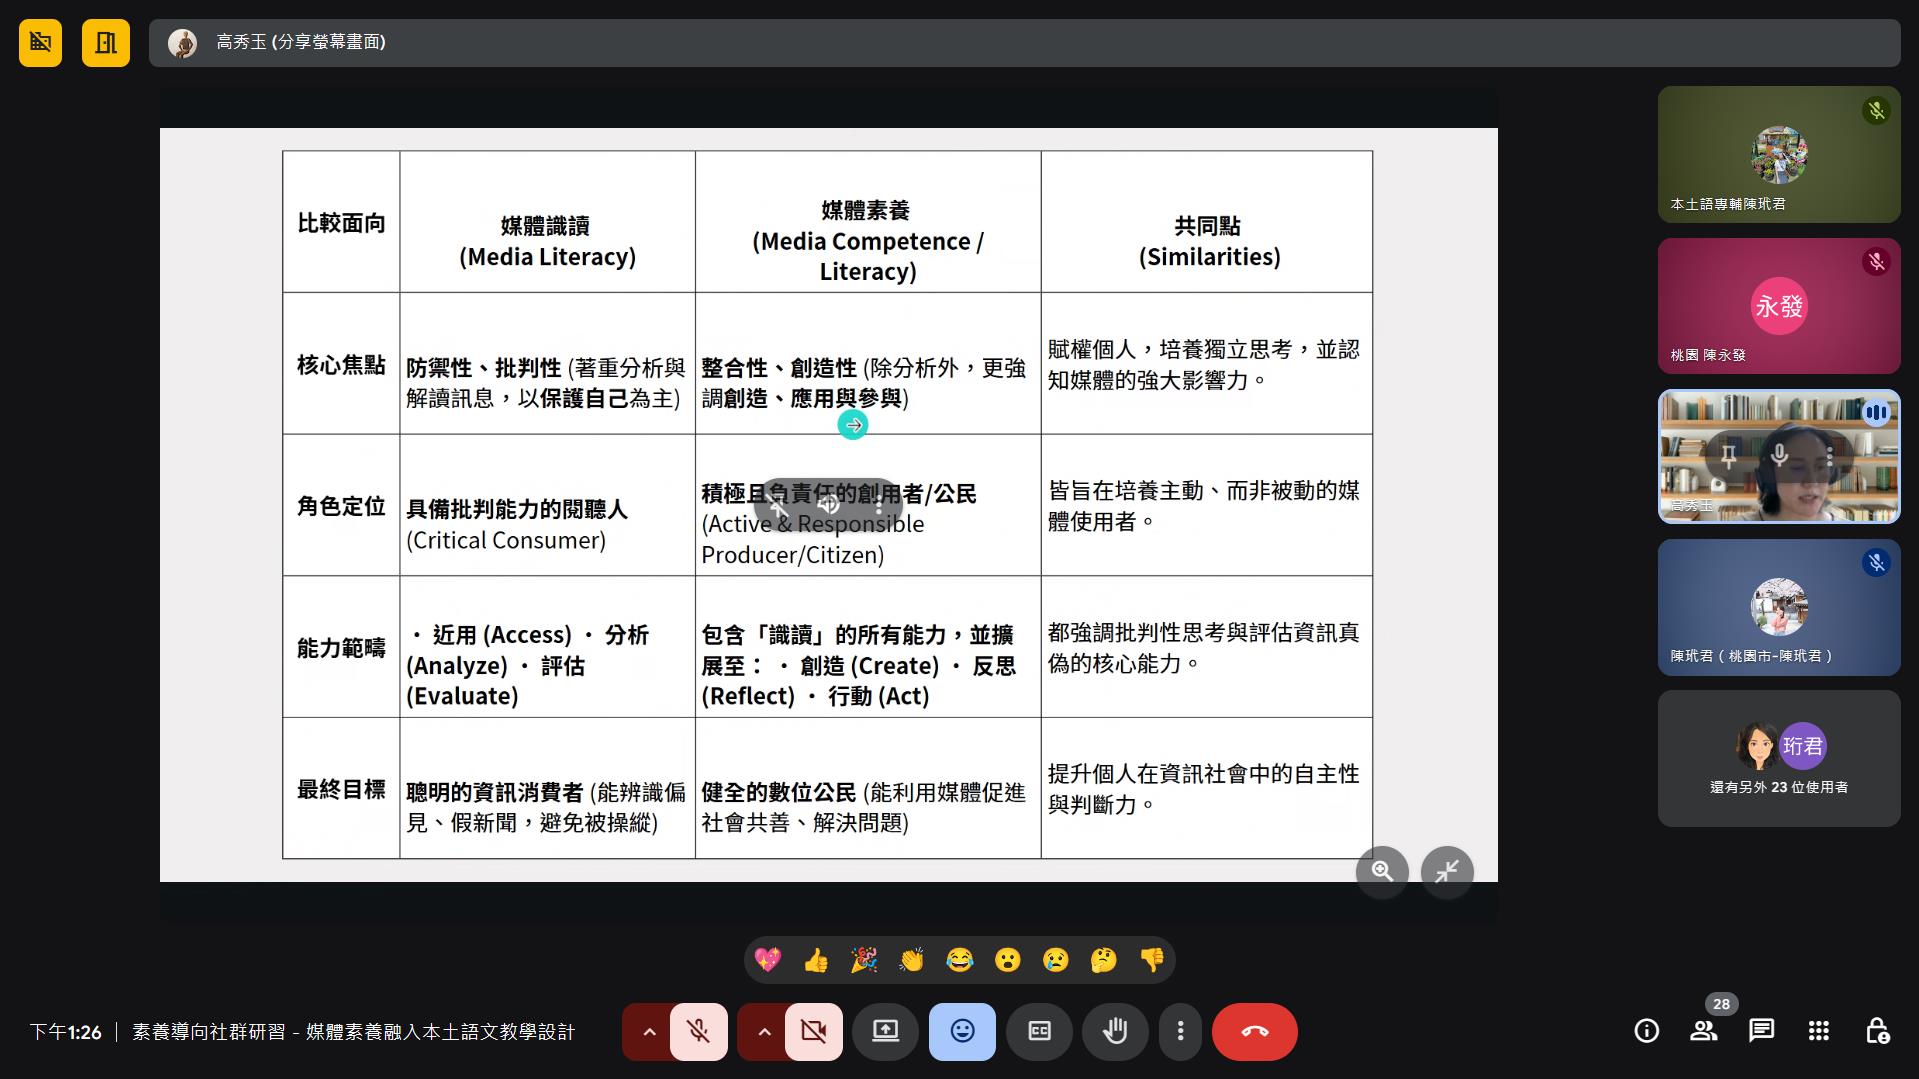Raise your hand
This screenshot has width=1919, height=1079.
tap(1115, 1031)
